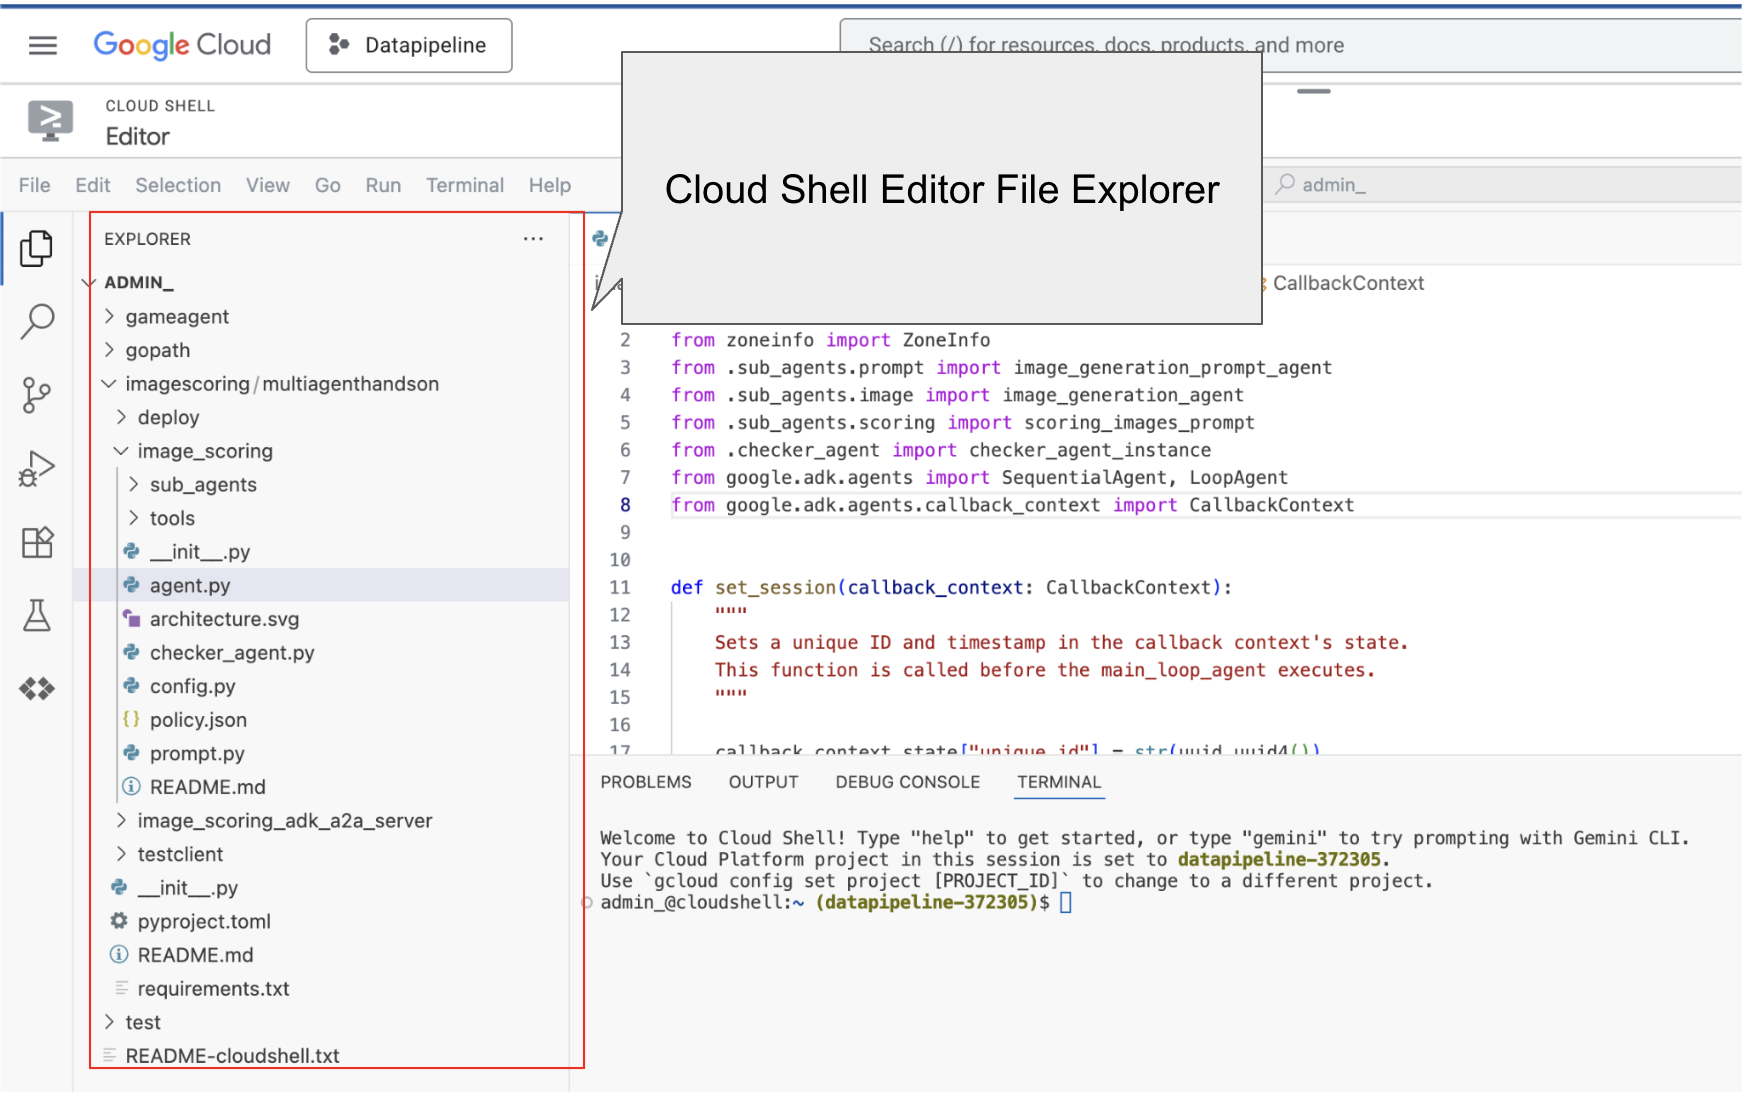Open the Datapipeline project selector
1764x1102 pixels.
point(408,45)
